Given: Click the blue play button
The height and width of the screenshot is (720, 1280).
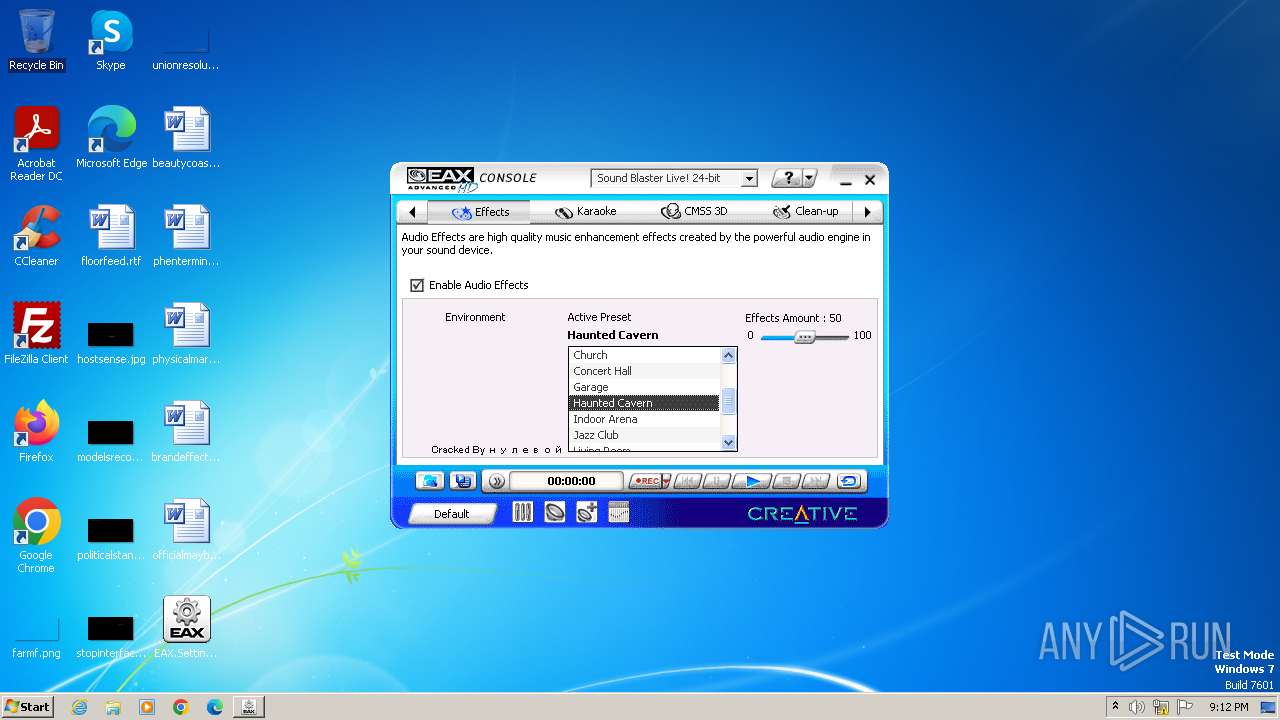Looking at the screenshot, I should 752,481.
